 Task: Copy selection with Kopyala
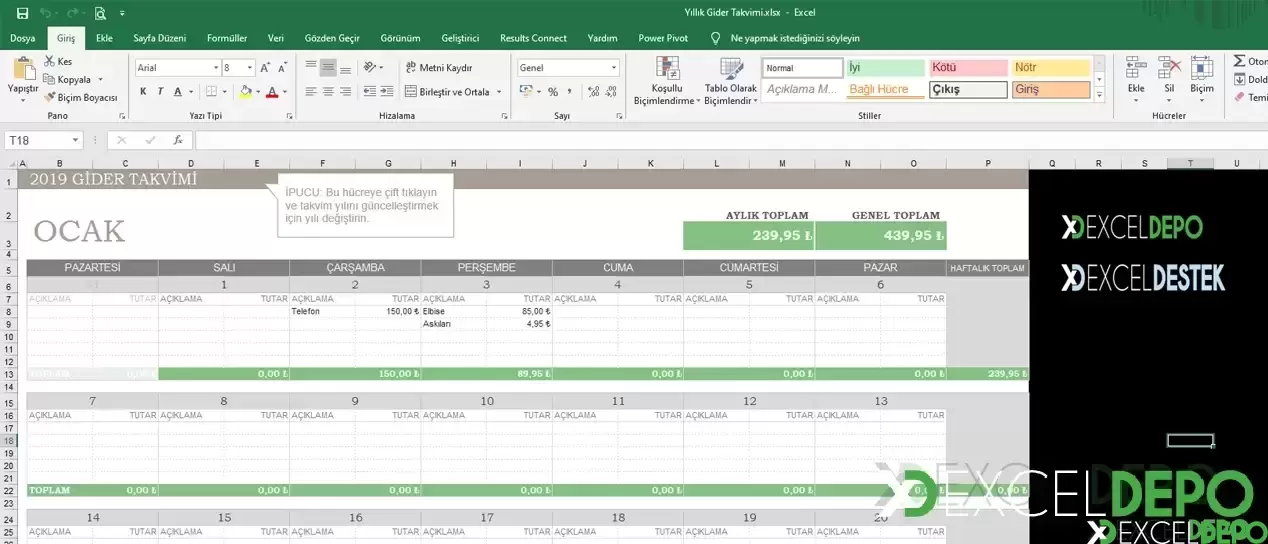pyautogui.click(x=68, y=79)
